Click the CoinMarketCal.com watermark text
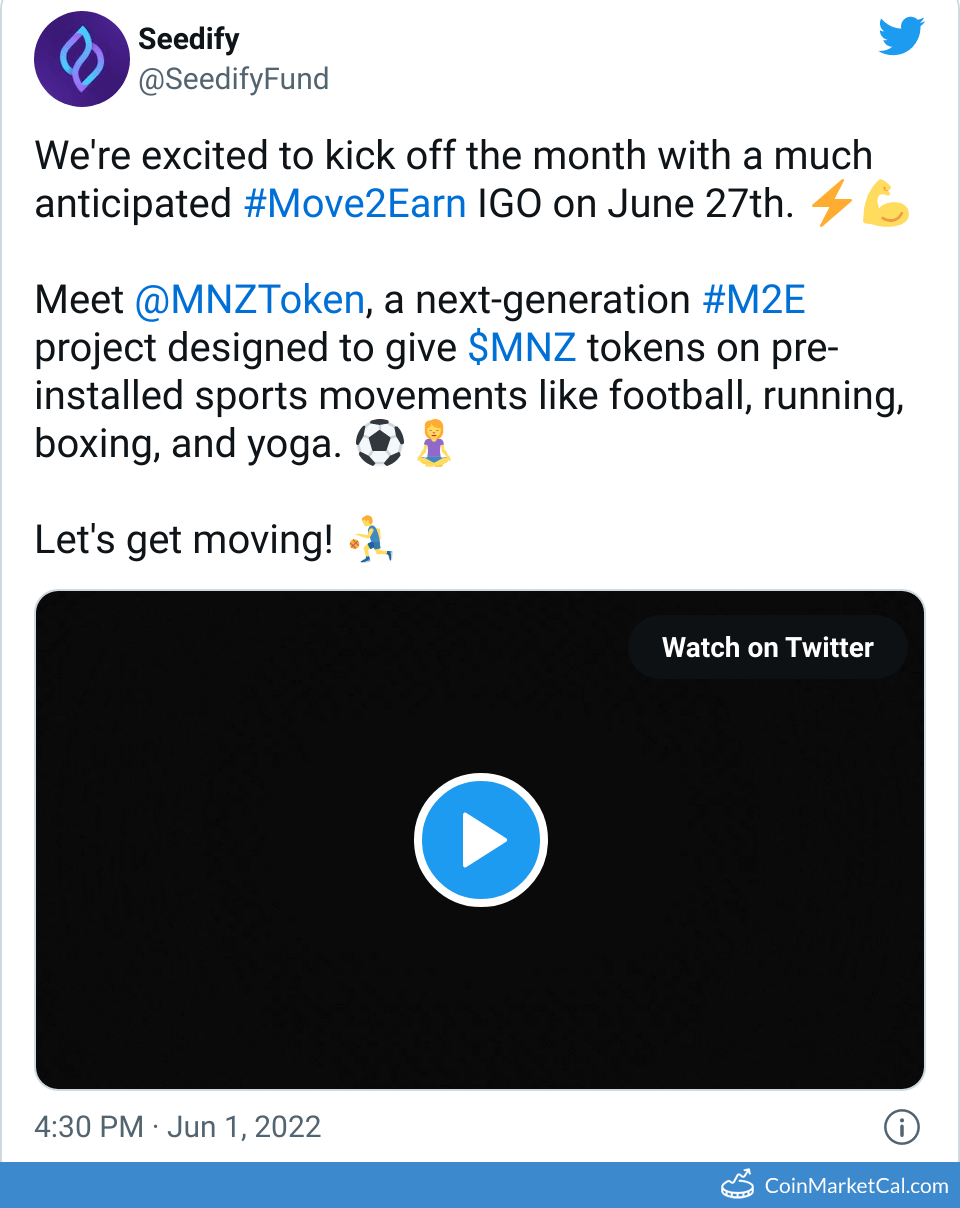 pos(856,1186)
